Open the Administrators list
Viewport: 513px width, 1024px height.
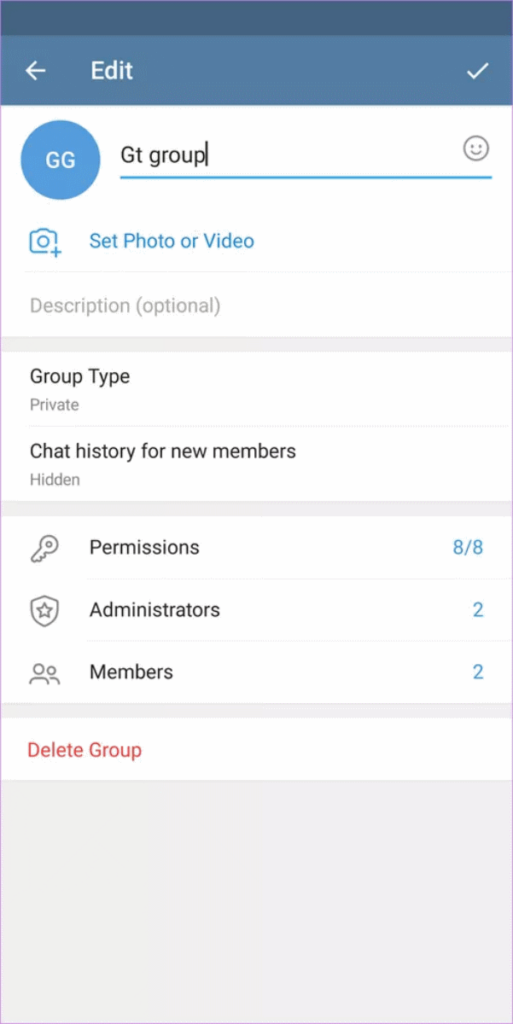click(x=256, y=610)
